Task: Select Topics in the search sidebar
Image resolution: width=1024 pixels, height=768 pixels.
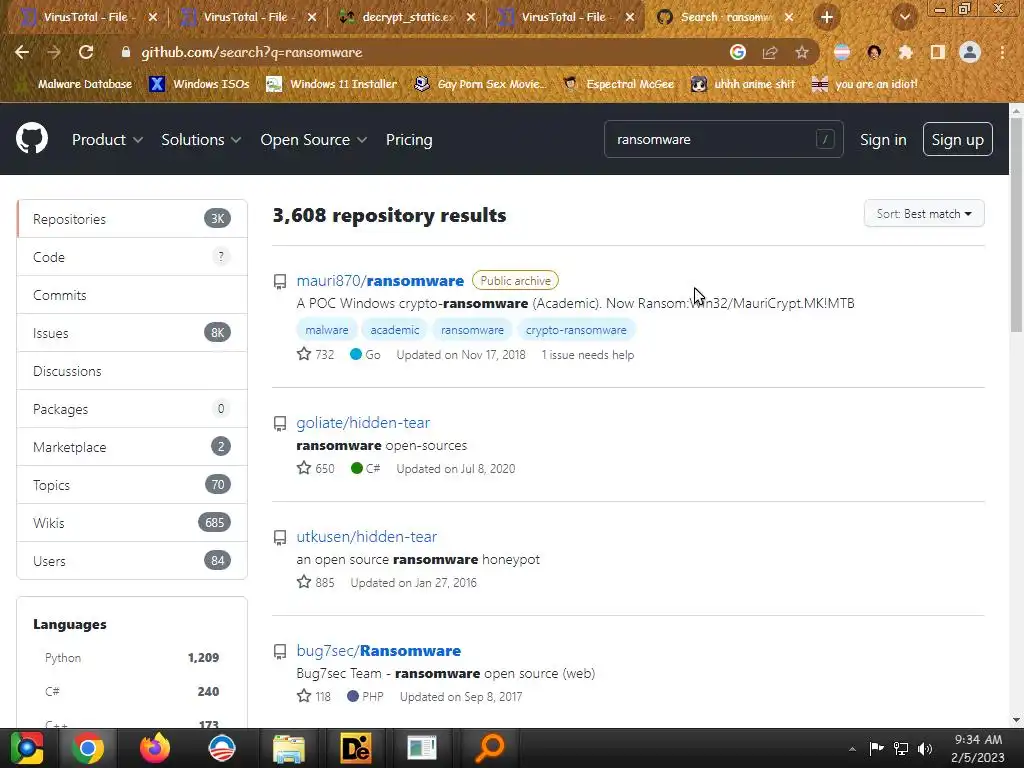Action: point(132,485)
